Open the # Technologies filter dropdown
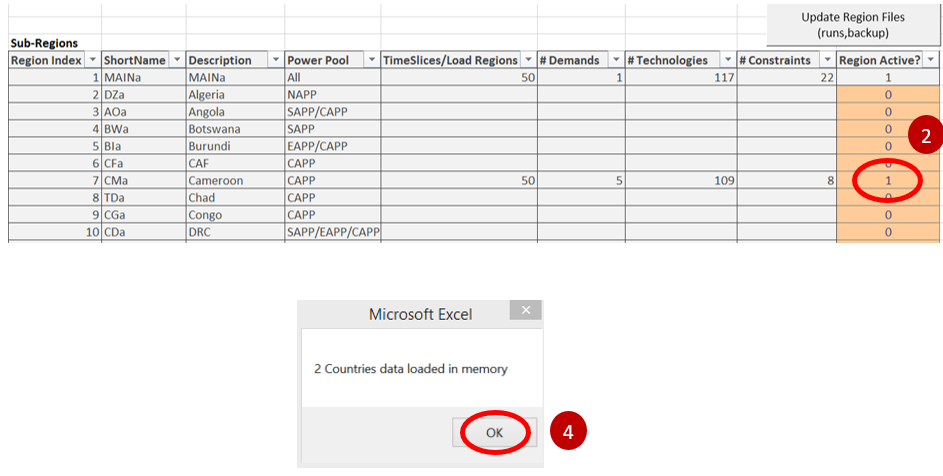Viewport: 943px width, 476px height. (728, 60)
